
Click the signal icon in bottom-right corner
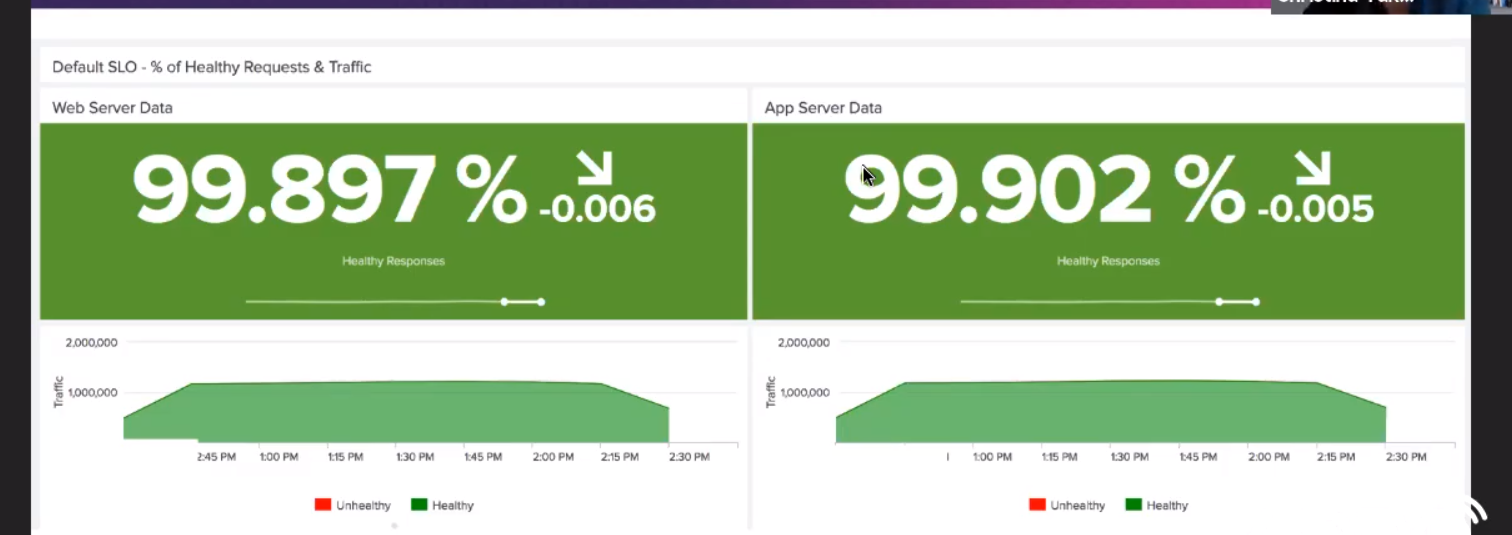pyautogui.click(x=1476, y=512)
